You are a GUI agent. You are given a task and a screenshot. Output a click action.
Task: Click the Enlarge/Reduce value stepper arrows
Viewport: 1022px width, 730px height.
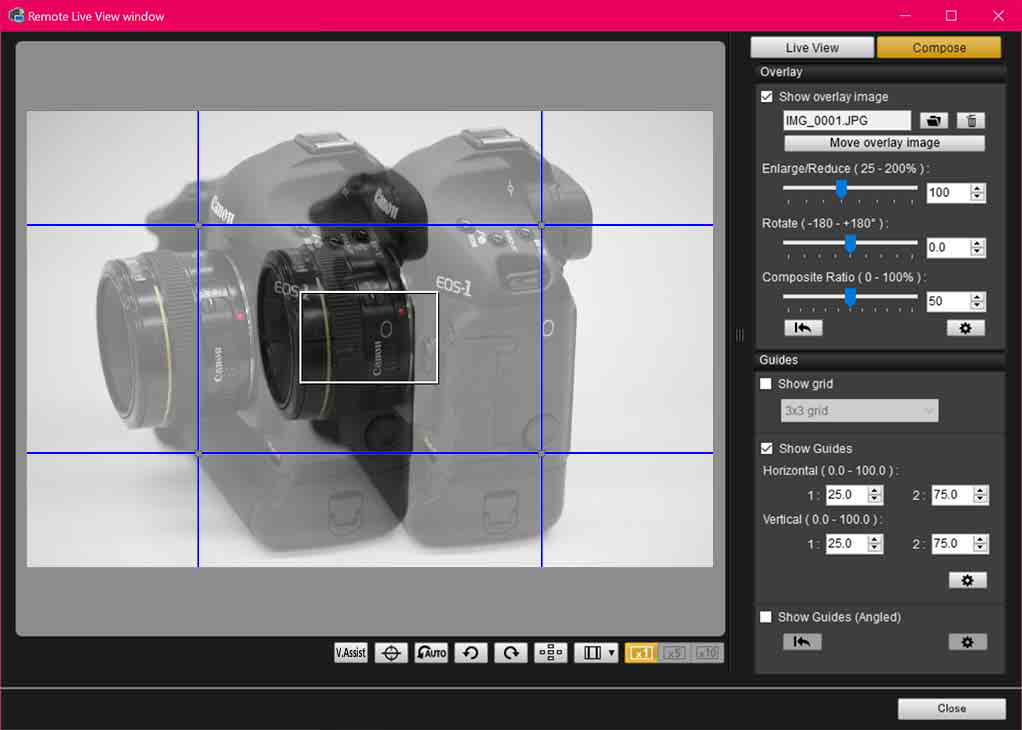pyautogui.click(x=977, y=192)
